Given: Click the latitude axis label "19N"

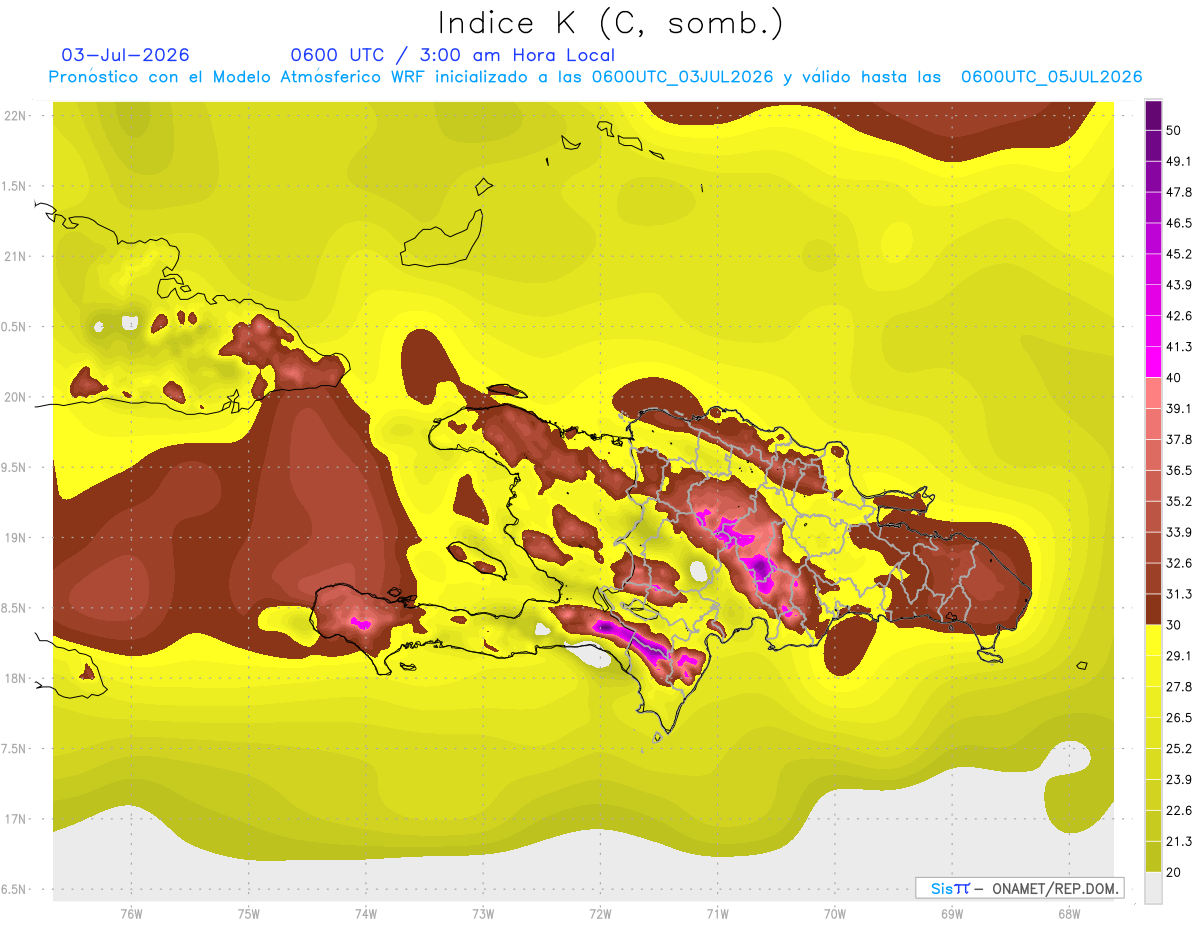Looking at the screenshot, I should [x=17, y=538].
